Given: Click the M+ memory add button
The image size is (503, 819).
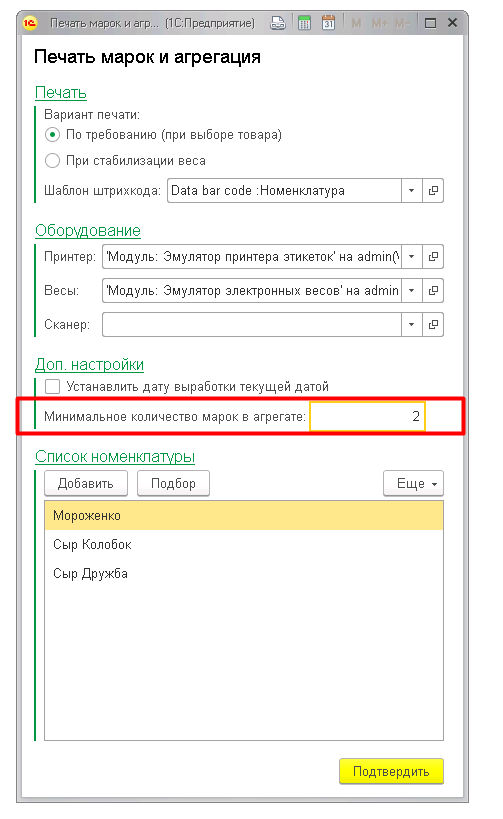Looking at the screenshot, I should (x=380, y=24).
